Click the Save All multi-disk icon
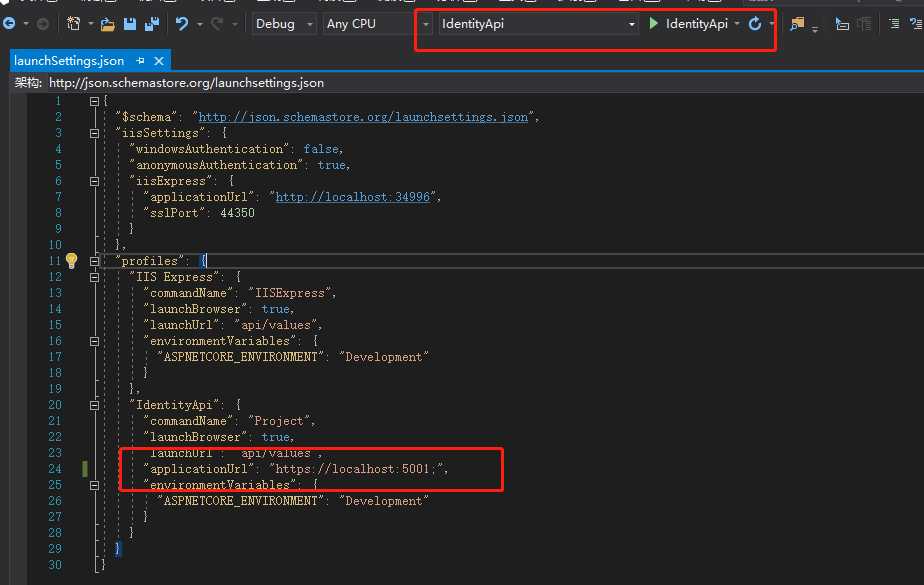 point(152,24)
